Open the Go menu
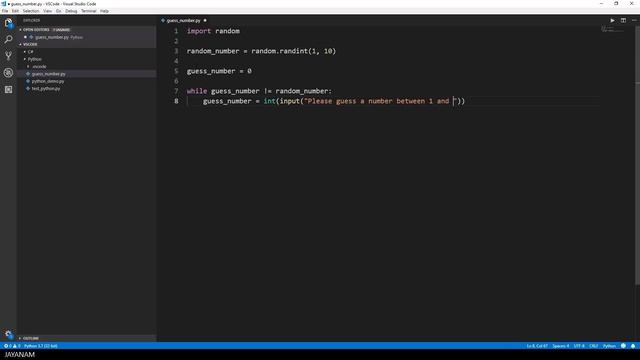This screenshot has width=640, height=360. pos(59,11)
